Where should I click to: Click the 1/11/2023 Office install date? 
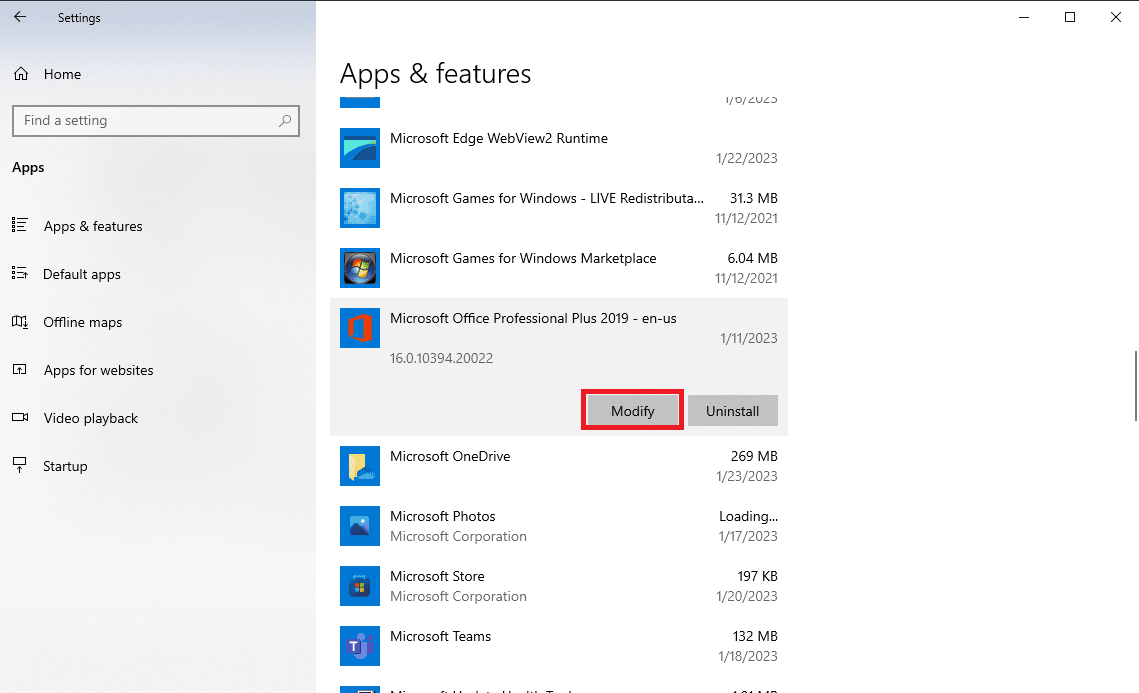point(748,339)
